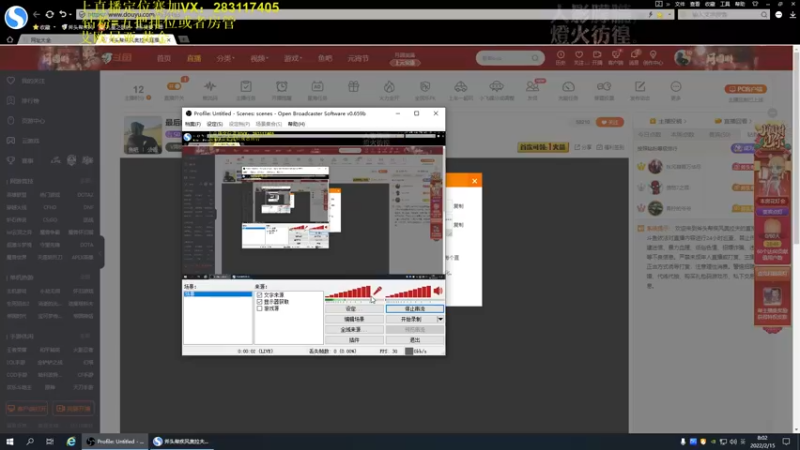
Task: Click the 停止串流 stop streaming button
Action: pos(415,309)
